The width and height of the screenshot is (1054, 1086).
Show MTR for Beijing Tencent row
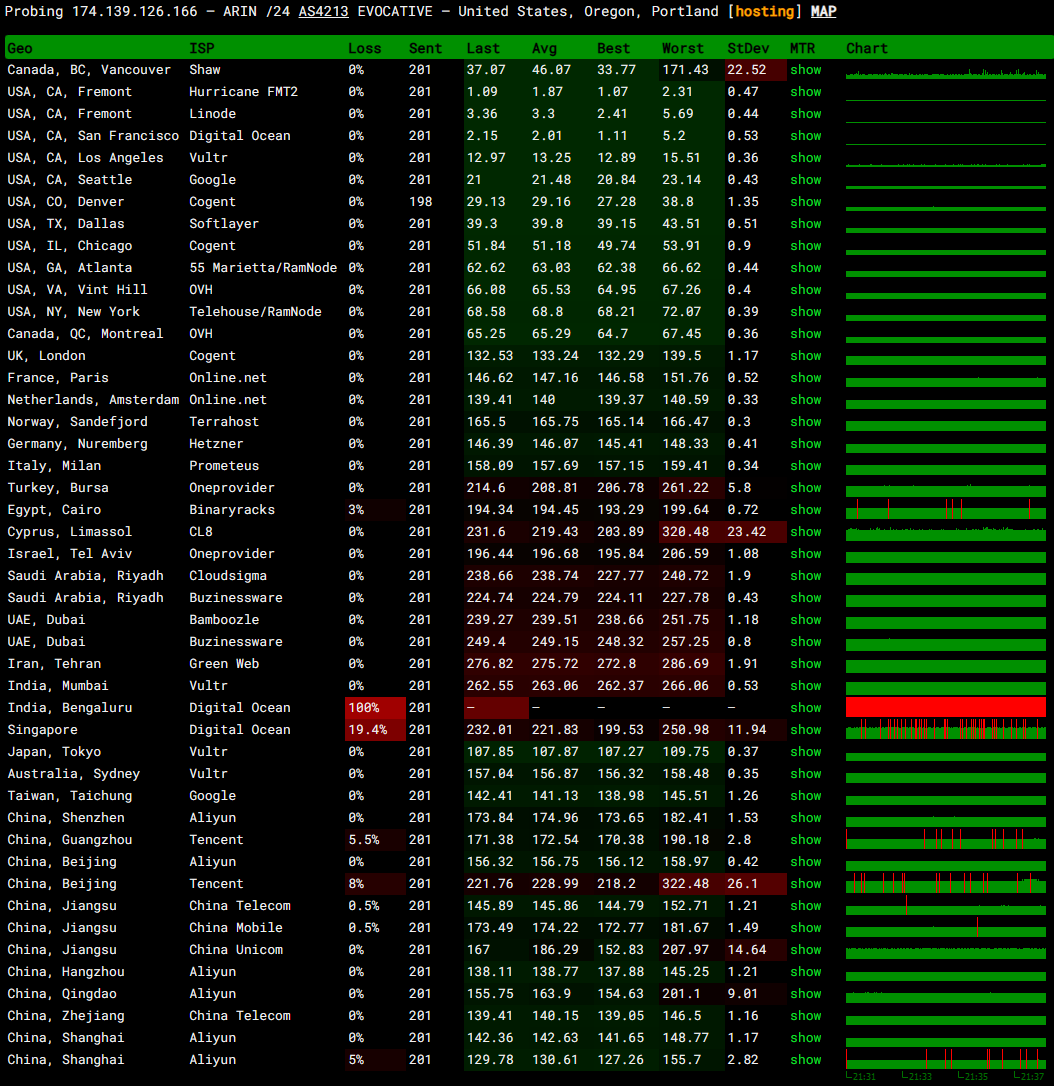click(x=806, y=884)
